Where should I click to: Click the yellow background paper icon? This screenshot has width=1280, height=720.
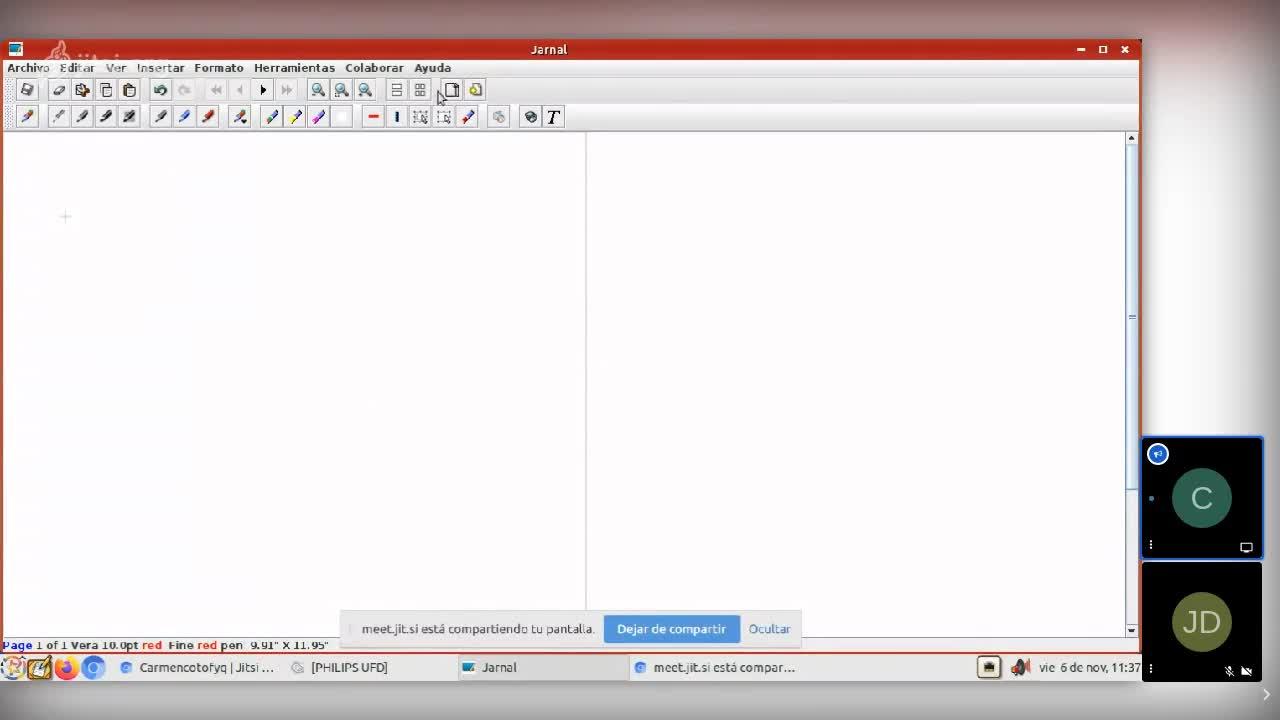pos(476,90)
